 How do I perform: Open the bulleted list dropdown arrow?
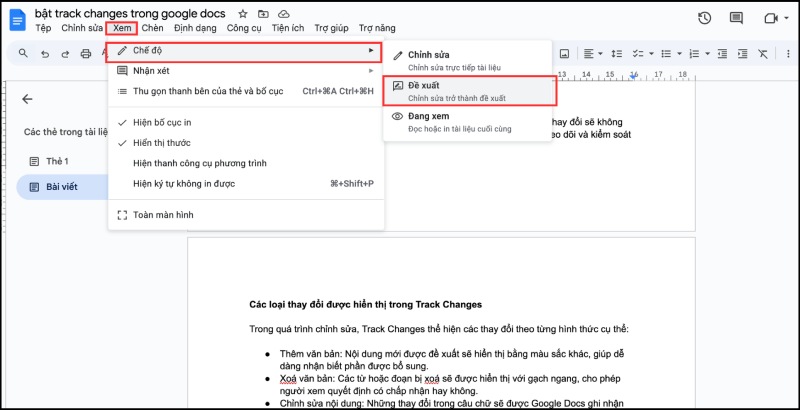(x=679, y=53)
